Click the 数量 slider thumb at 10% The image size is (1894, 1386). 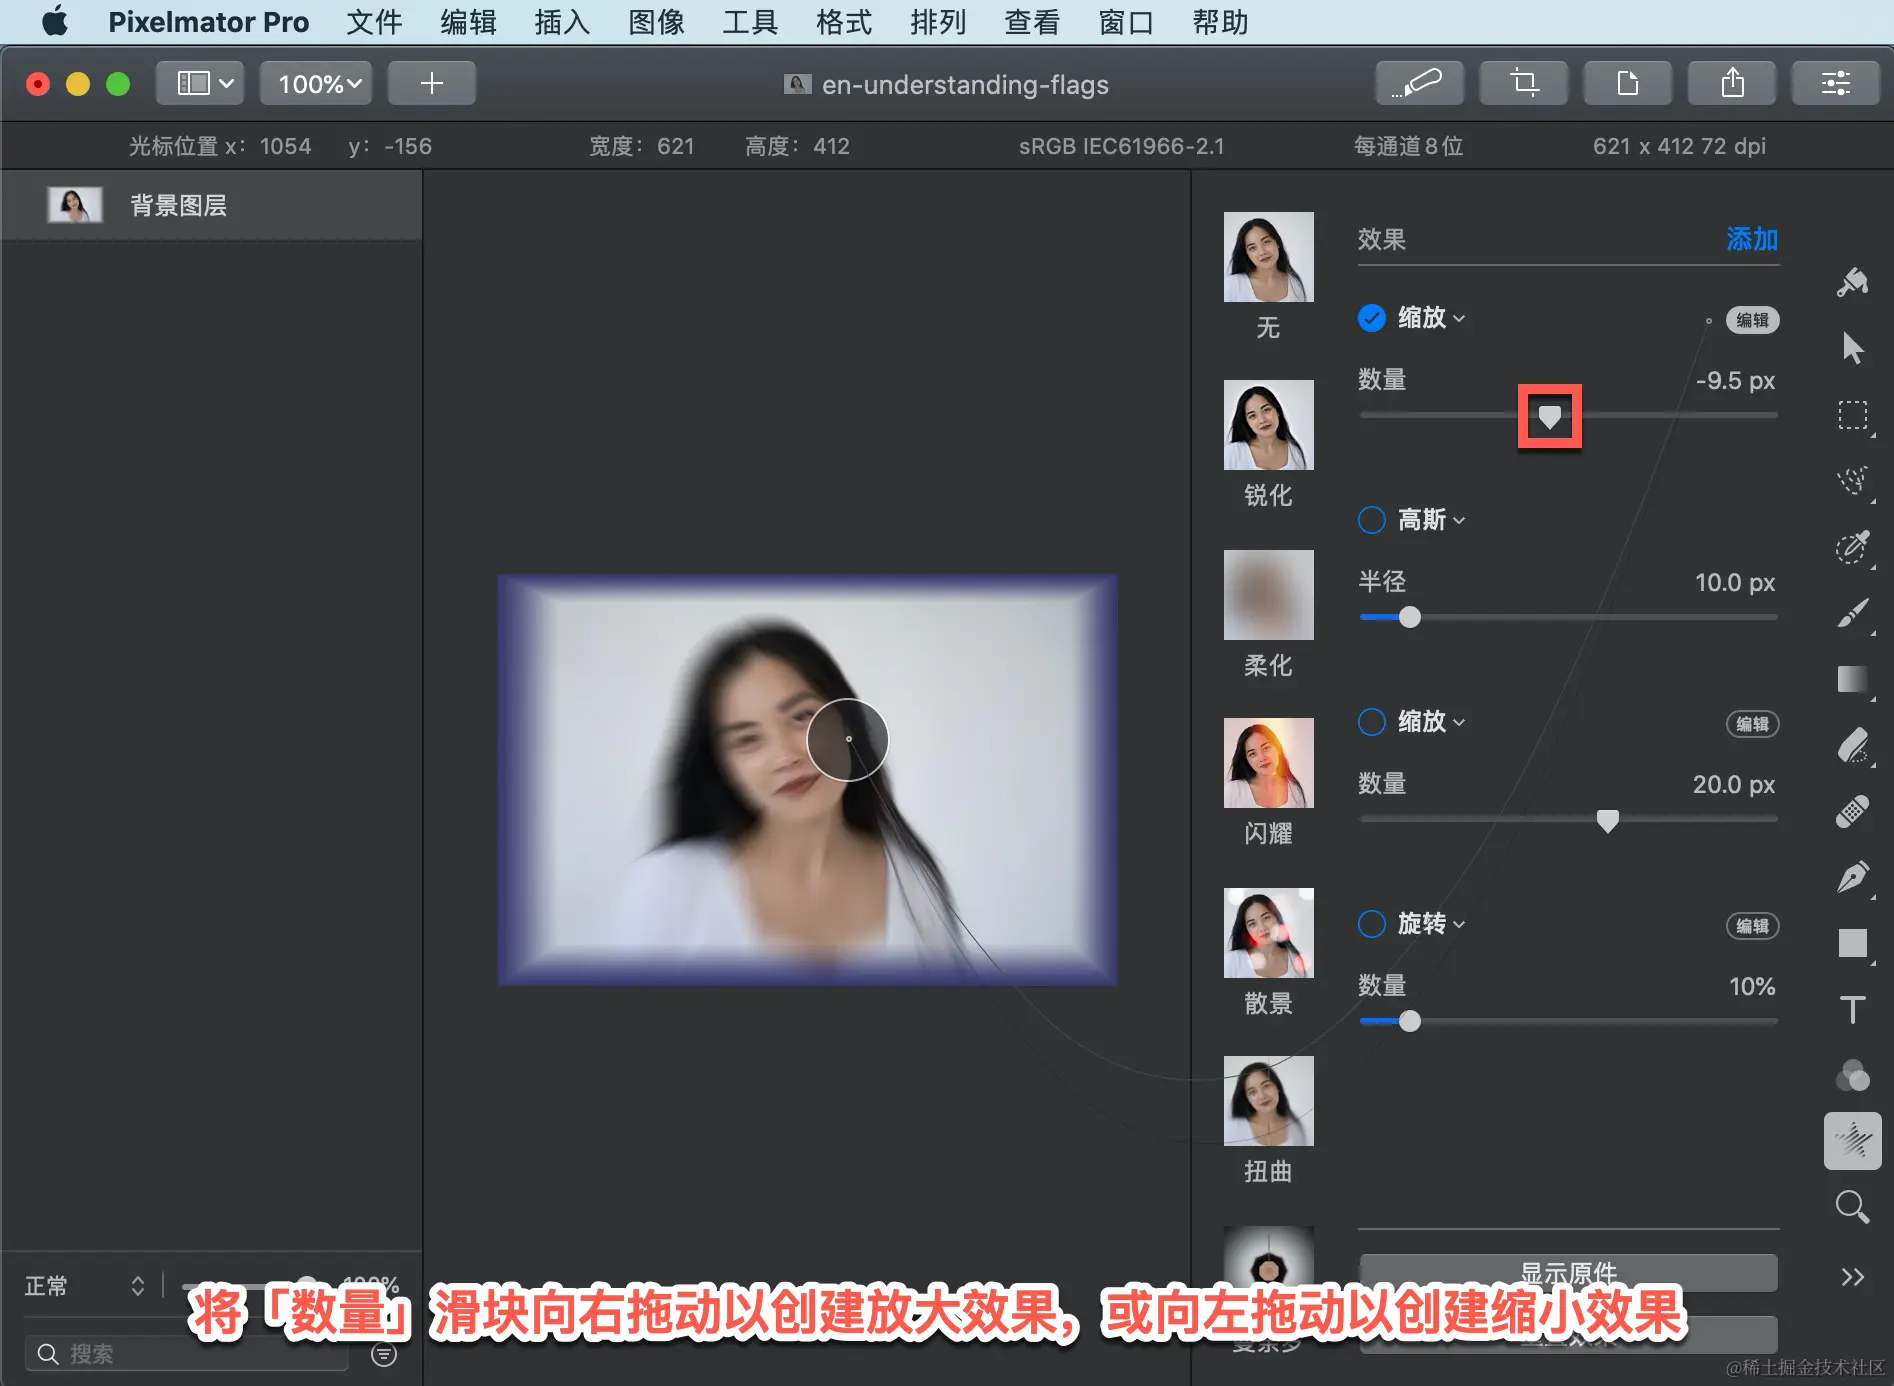click(1409, 1021)
